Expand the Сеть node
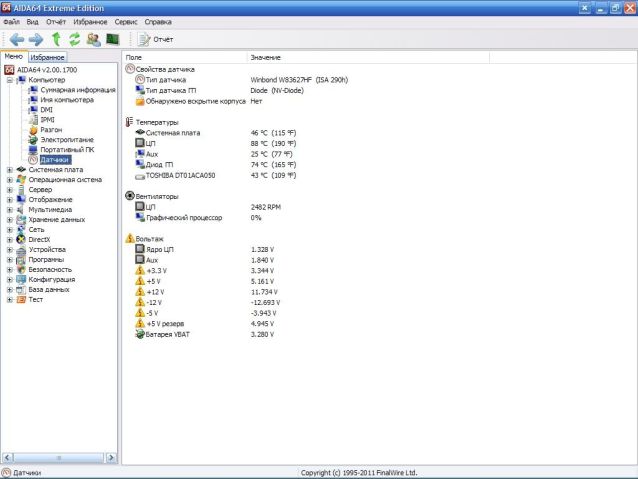638x479 pixels. click(x=9, y=230)
